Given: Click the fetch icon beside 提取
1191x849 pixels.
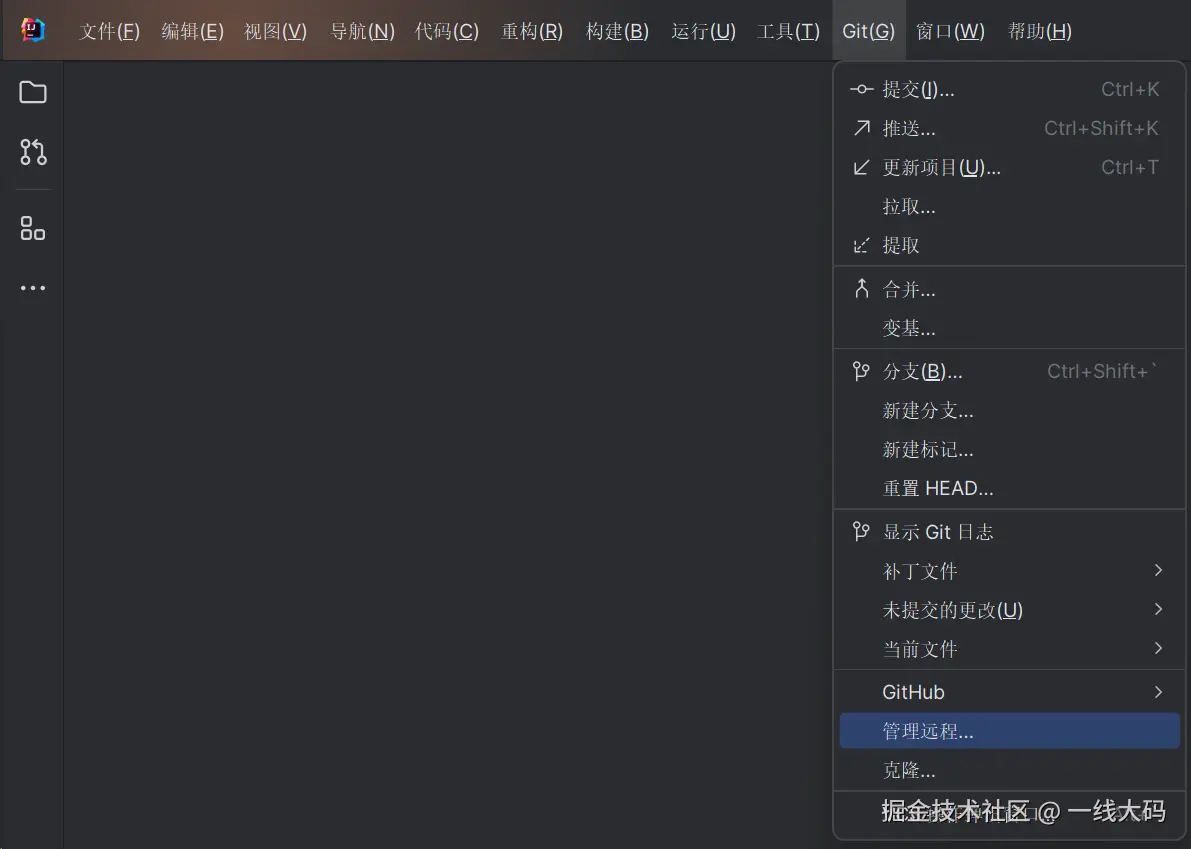Looking at the screenshot, I should (x=861, y=245).
